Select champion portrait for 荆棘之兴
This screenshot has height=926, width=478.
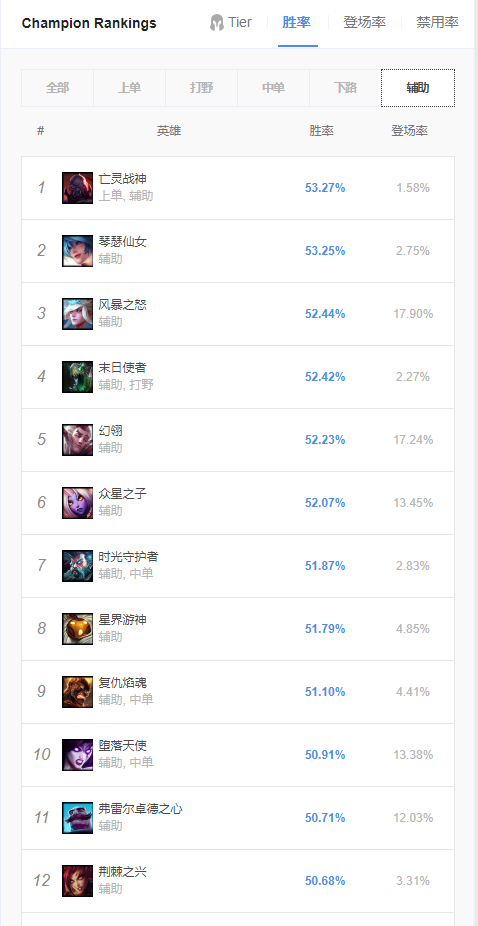(77, 881)
